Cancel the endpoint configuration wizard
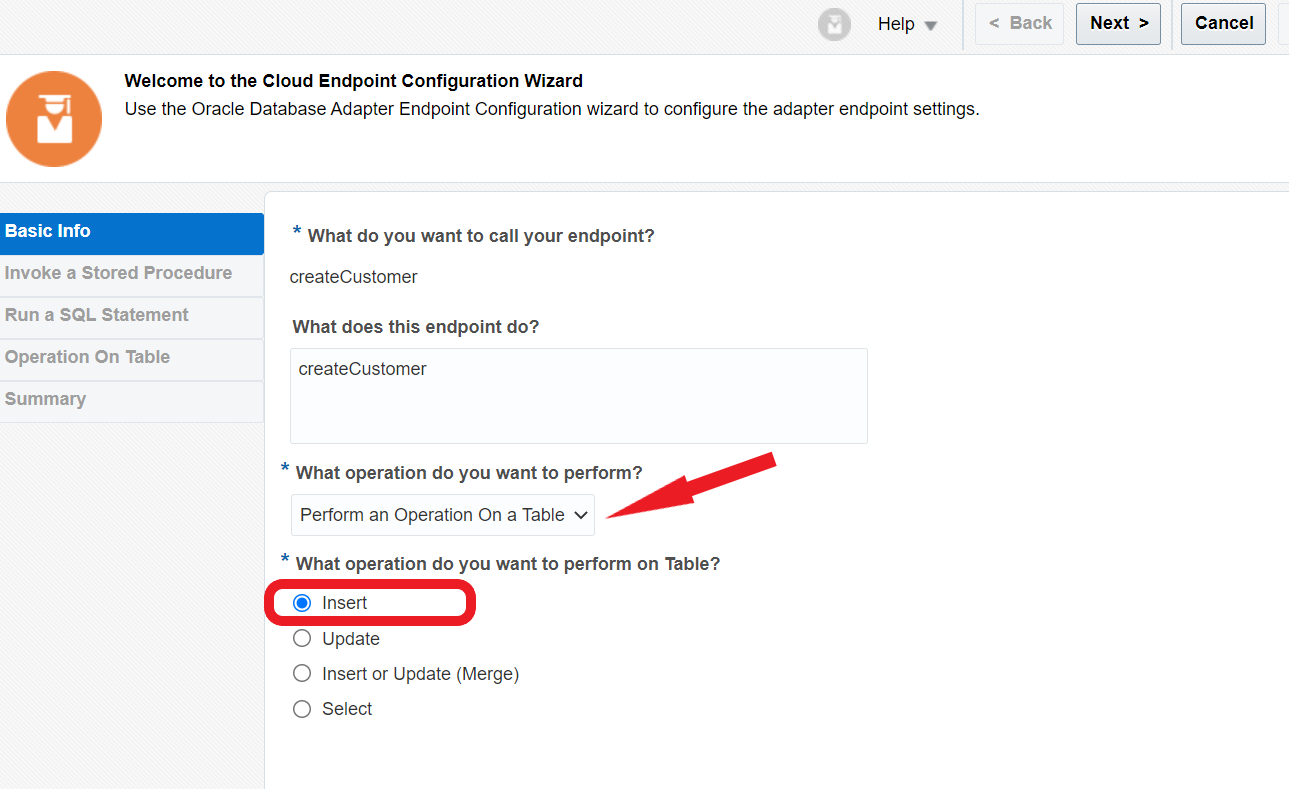Screen dimensions: 1289x789 [x=1223, y=24]
